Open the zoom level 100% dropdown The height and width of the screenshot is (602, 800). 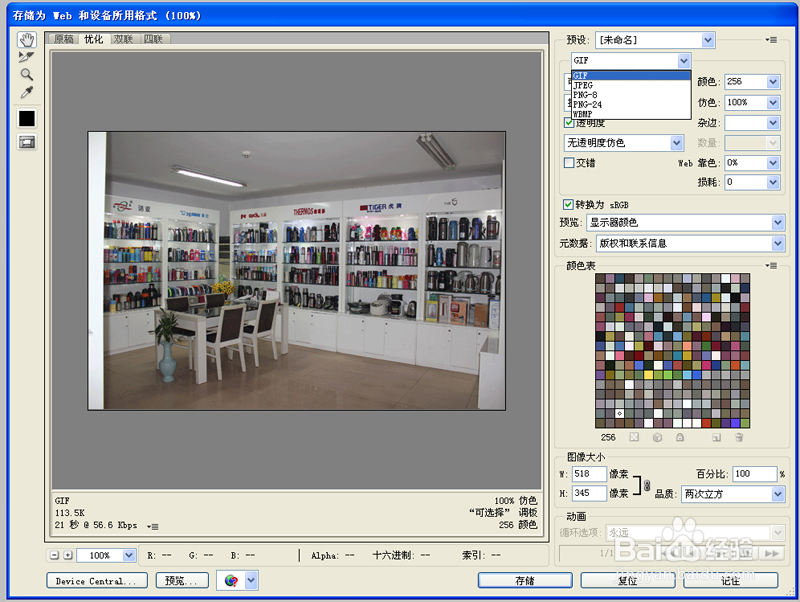[x=129, y=555]
